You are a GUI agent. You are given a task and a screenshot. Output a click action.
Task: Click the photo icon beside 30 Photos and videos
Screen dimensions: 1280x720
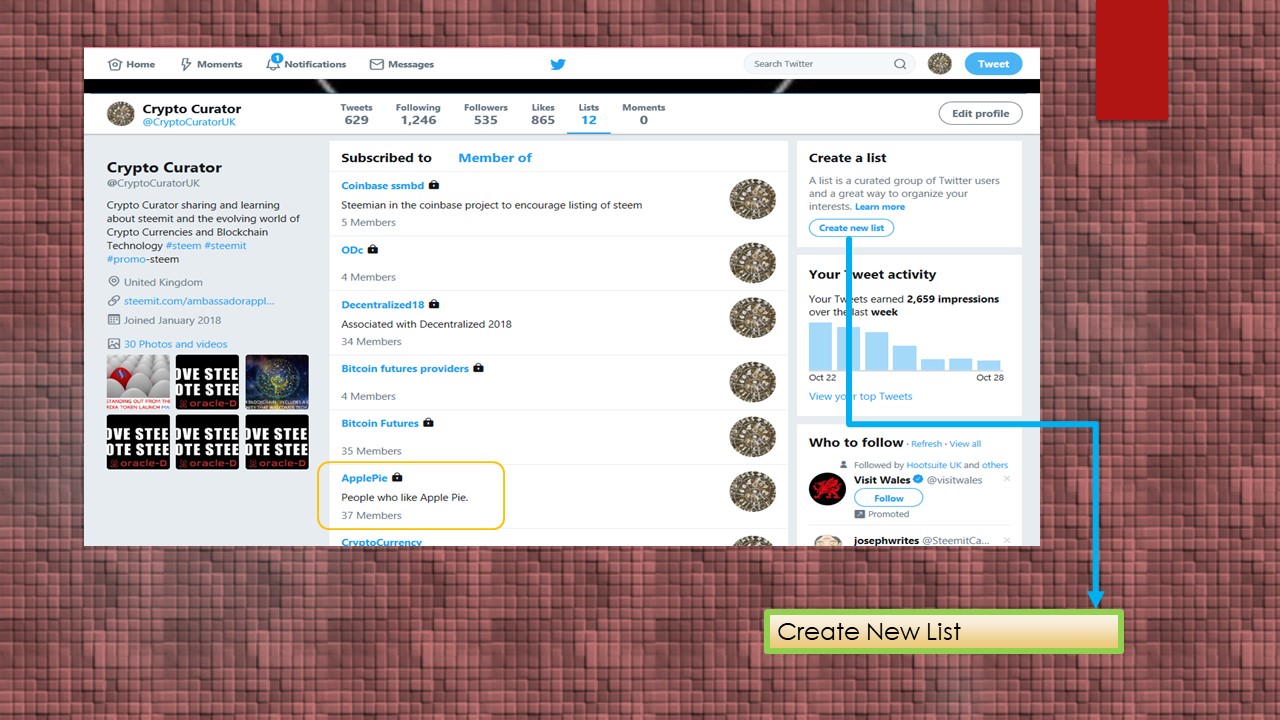tap(114, 344)
